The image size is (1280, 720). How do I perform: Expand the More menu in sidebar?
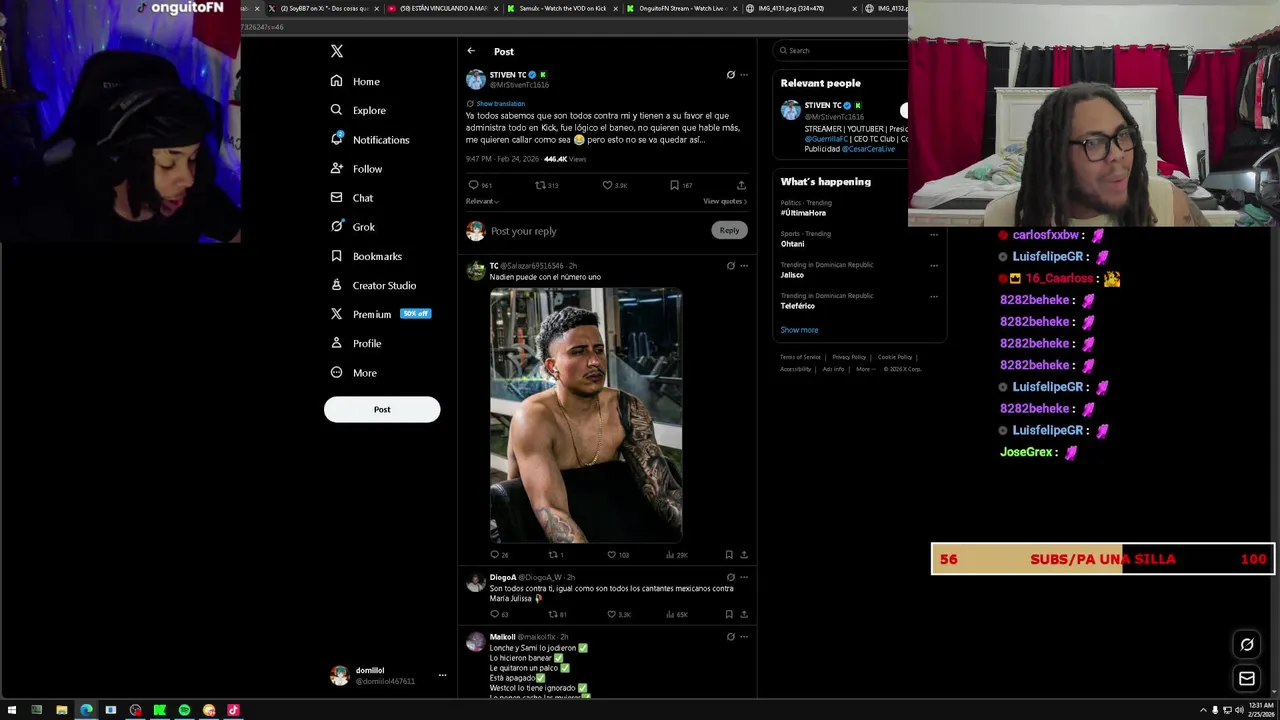pos(353,372)
